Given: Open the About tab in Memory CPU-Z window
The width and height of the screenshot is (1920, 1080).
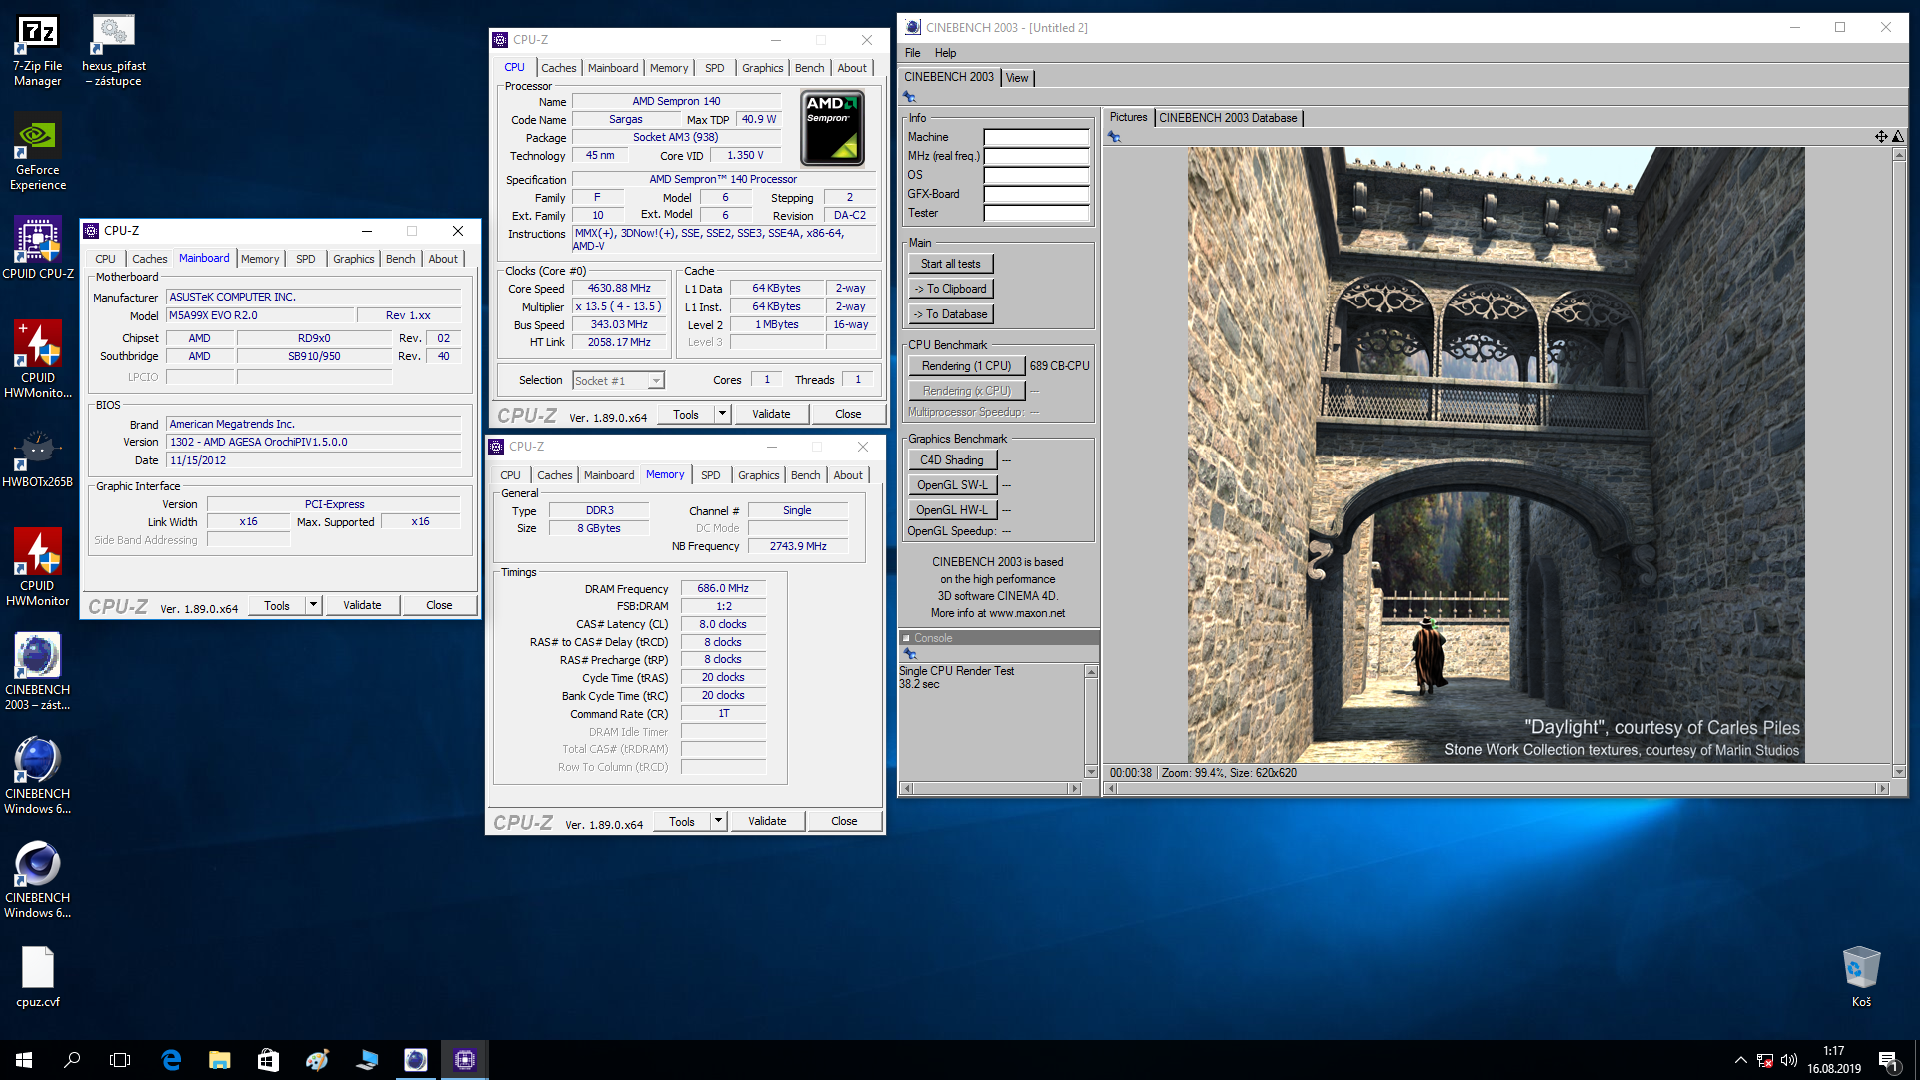Looking at the screenshot, I should tap(848, 475).
